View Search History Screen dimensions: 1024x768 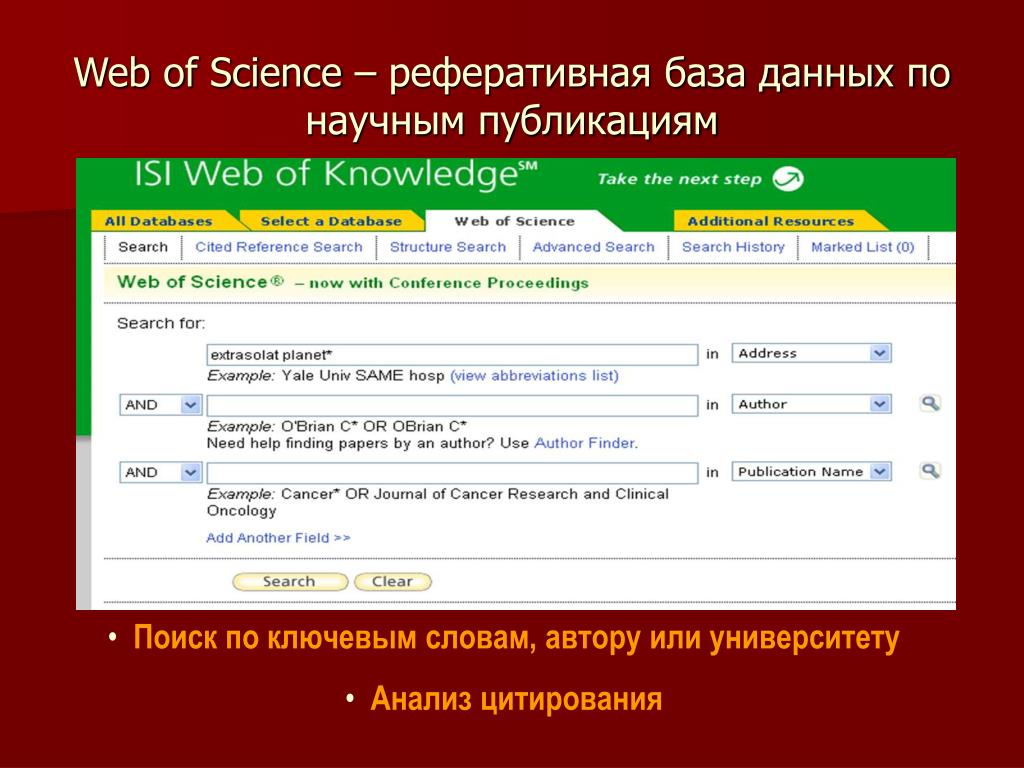click(733, 247)
